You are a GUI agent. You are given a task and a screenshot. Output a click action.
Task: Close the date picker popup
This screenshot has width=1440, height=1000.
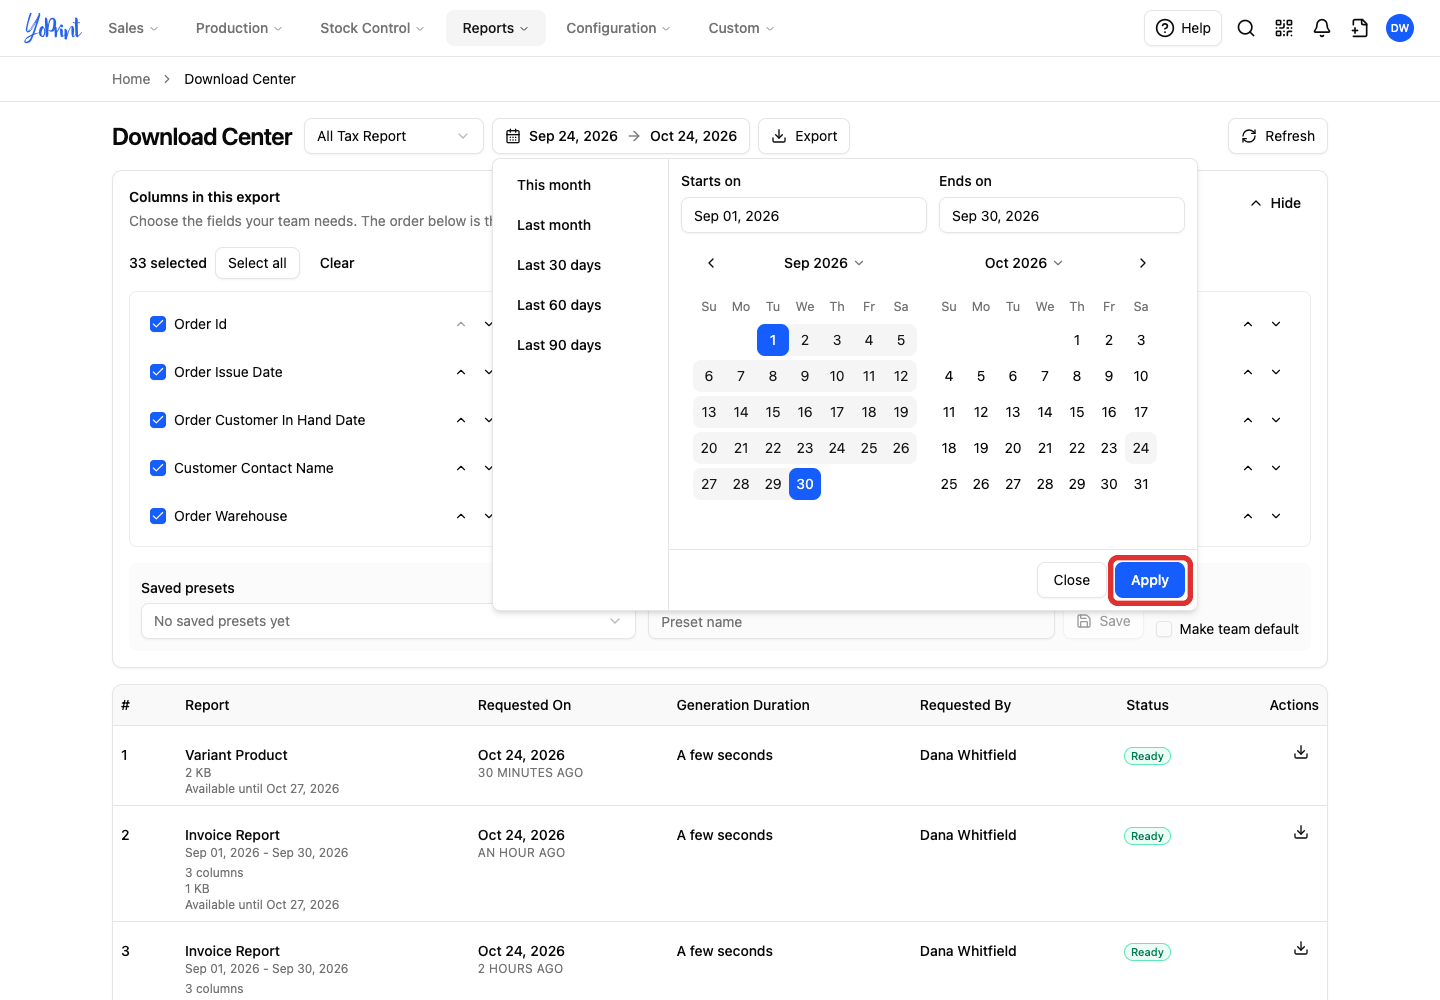pyautogui.click(x=1072, y=580)
